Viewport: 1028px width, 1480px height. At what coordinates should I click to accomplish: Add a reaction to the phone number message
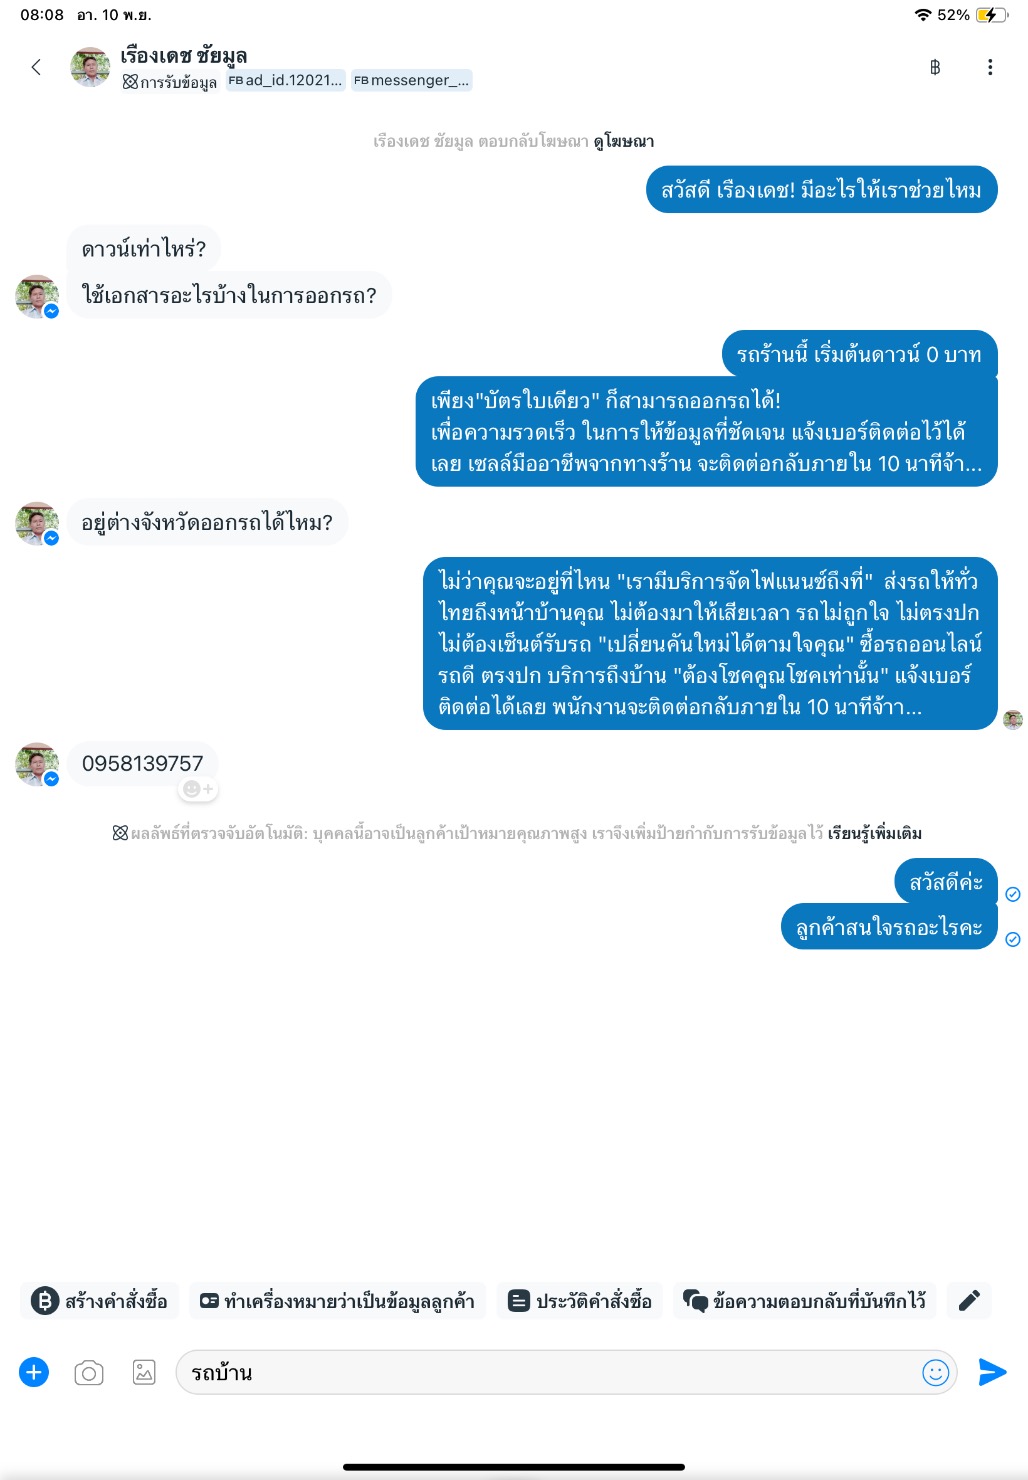pos(198,789)
